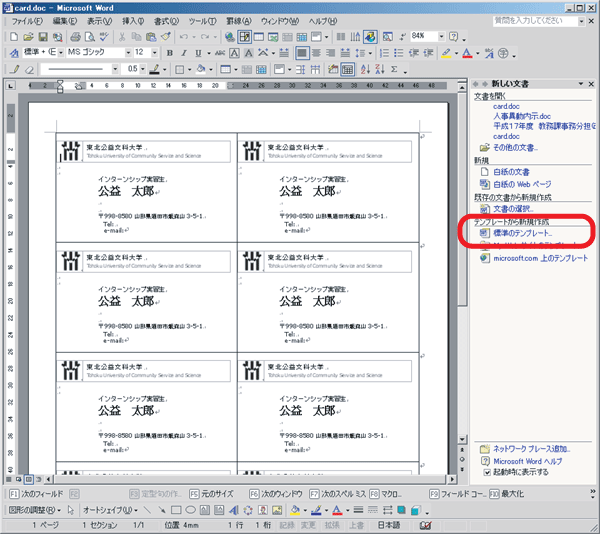Open 人事異動内示.doc from recent documents
The width and height of the screenshot is (600, 534).
[522, 116]
